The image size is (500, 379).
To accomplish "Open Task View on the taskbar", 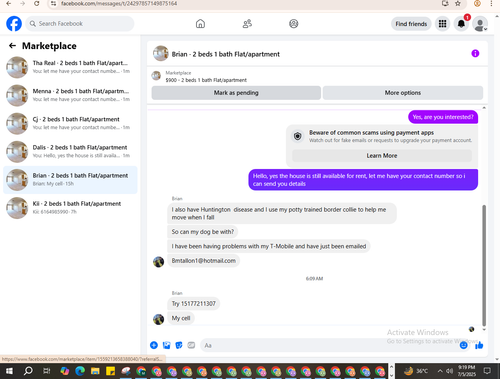I will click(x=47, y=371).
